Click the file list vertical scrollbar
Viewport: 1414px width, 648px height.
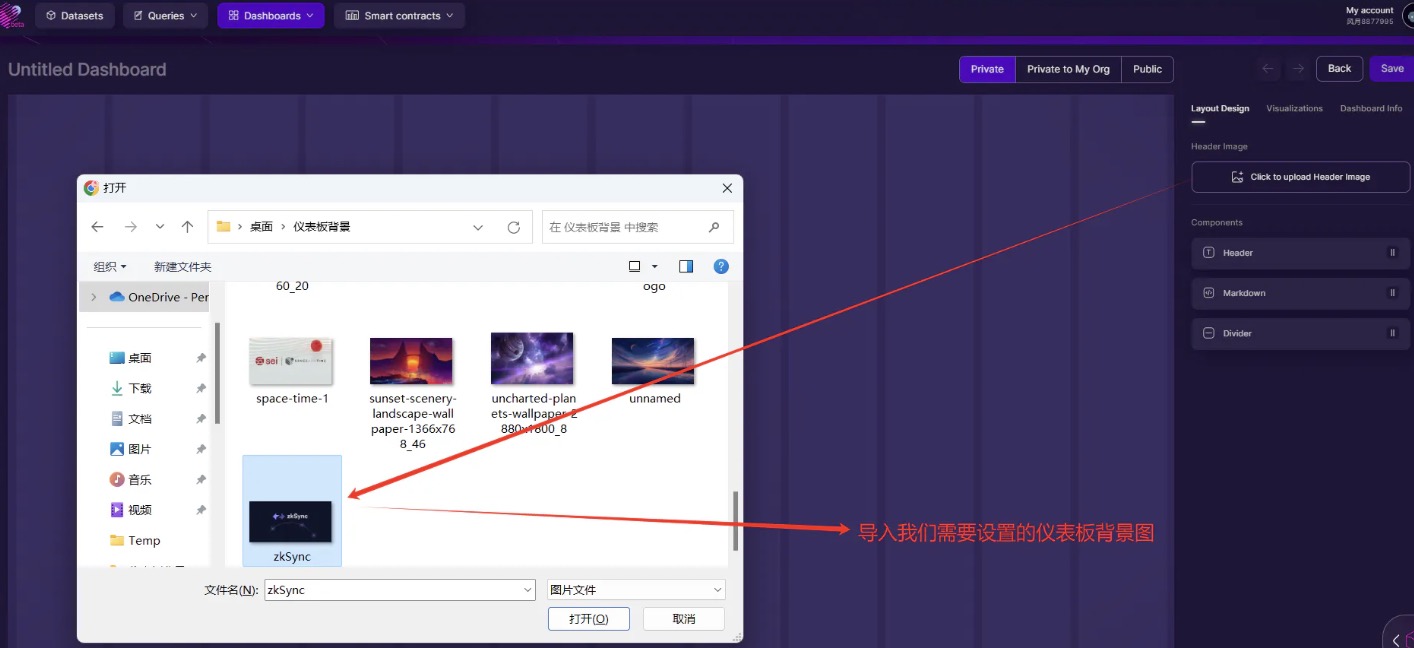click(736, 520)
